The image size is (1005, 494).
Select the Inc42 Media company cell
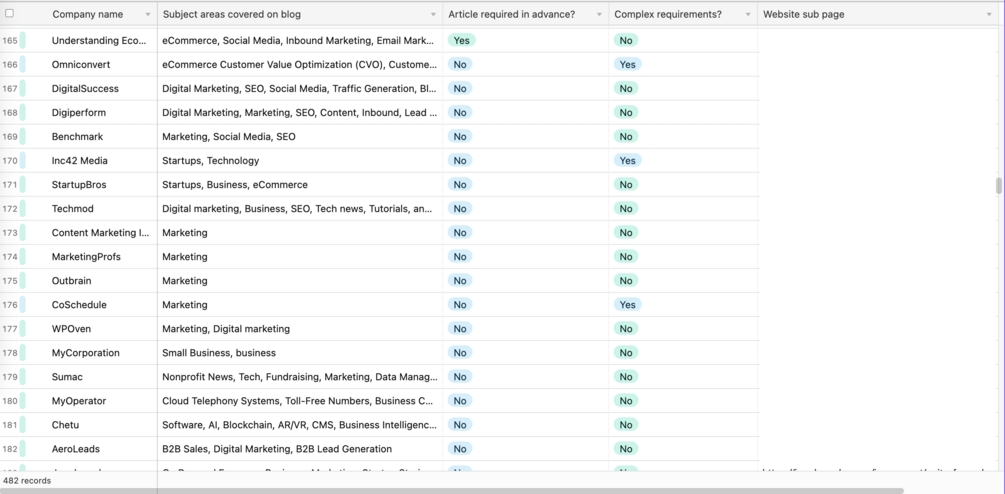click(x=91, y=160)
